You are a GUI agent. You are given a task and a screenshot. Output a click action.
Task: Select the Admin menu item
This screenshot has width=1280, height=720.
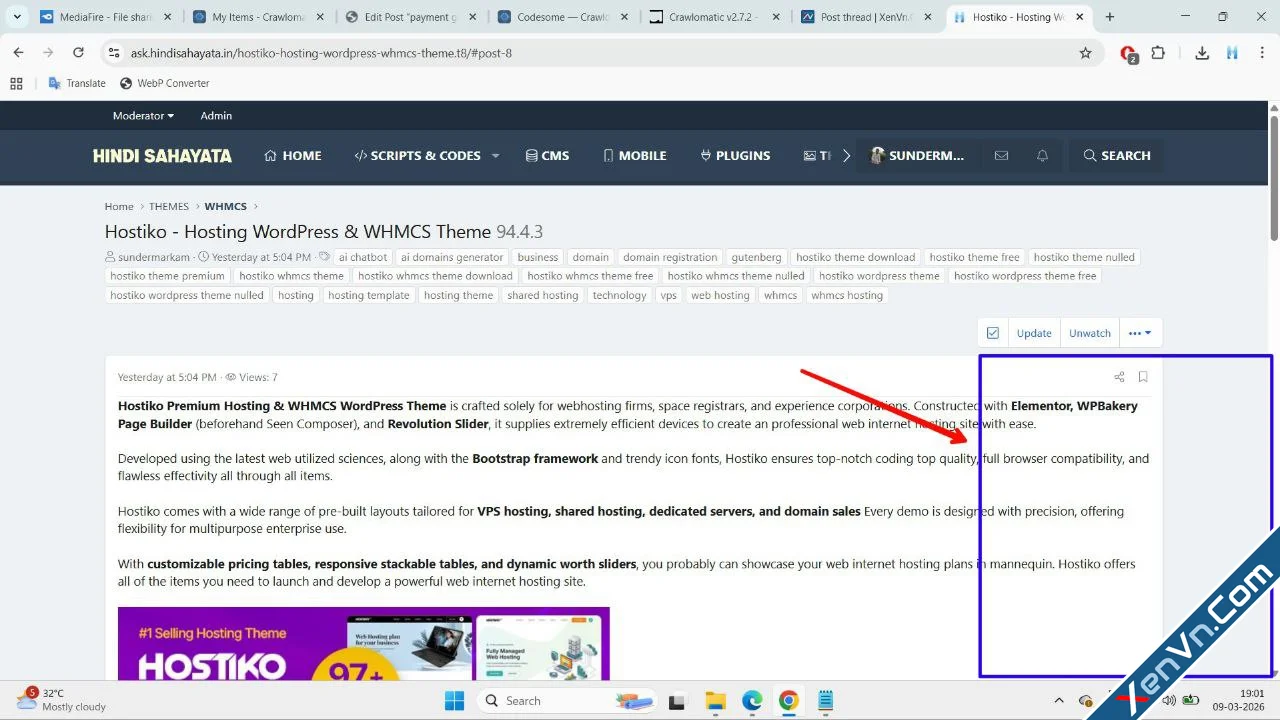coord(216,115)
